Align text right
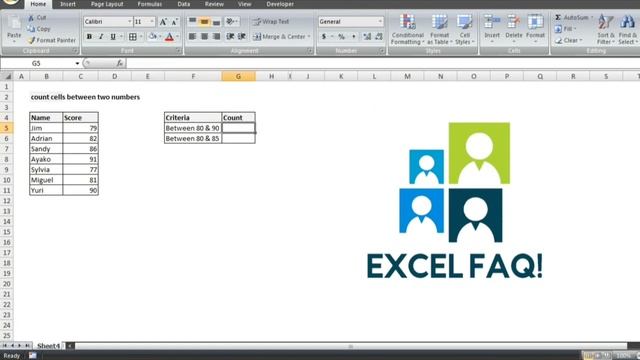This screenshot has width=640, height=360. [x=216, y=37]
